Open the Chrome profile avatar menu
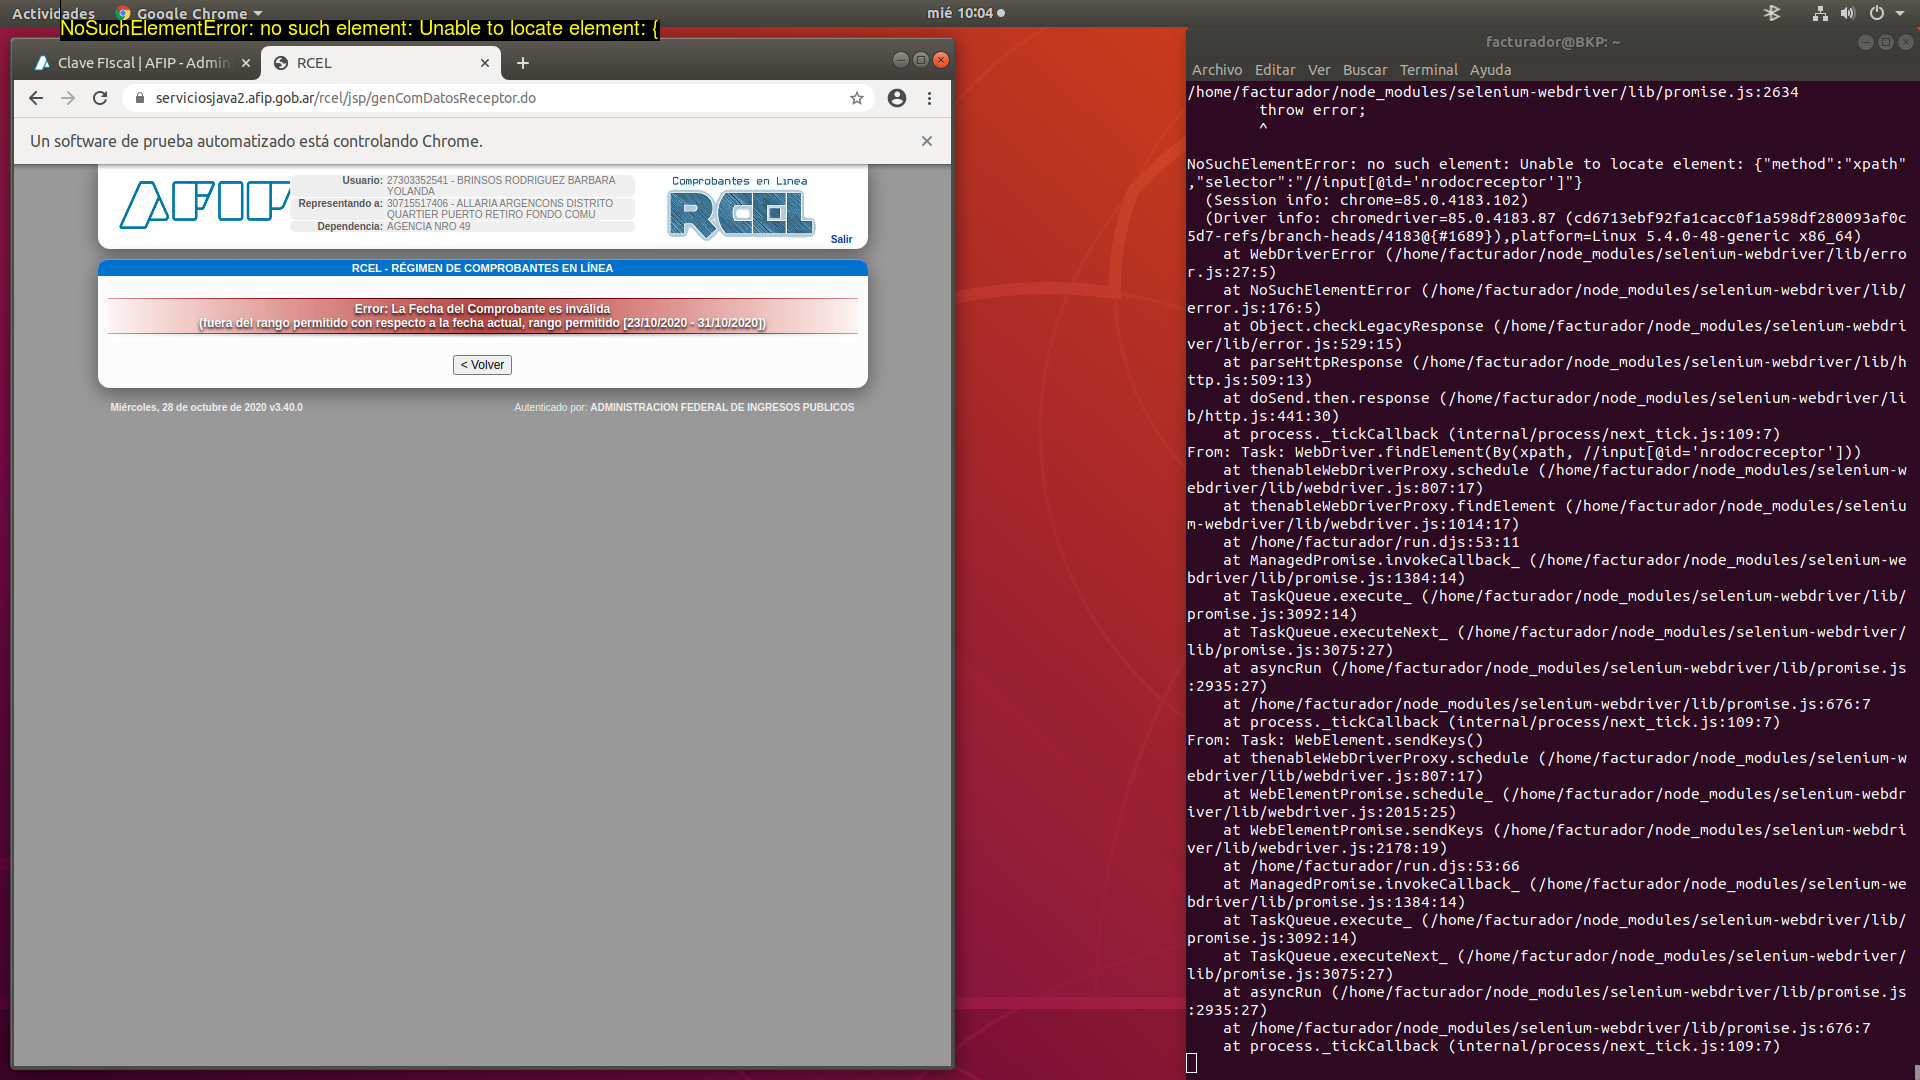1920x1080 pixels. (897, 98)
